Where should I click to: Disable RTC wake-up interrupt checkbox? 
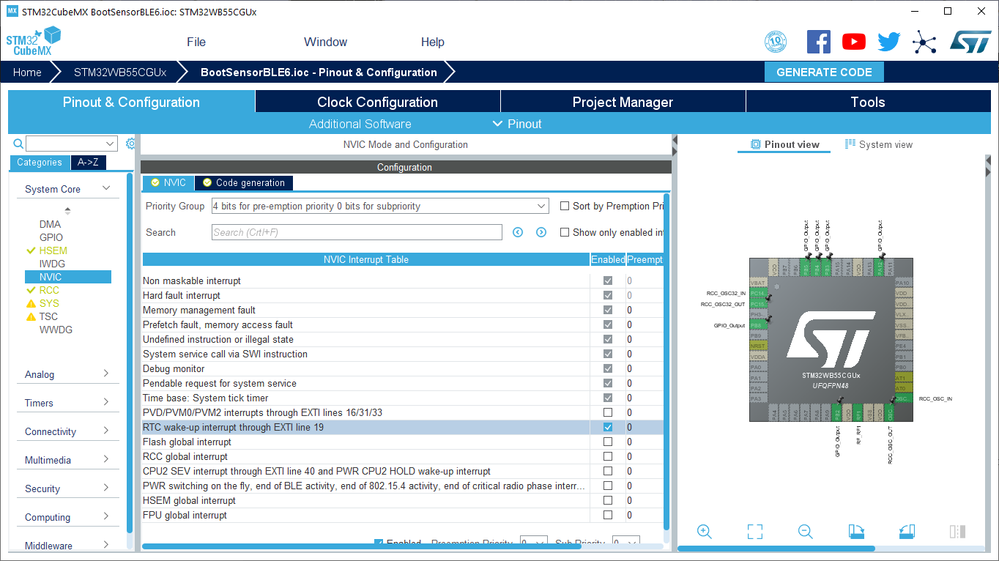(608, 427)
